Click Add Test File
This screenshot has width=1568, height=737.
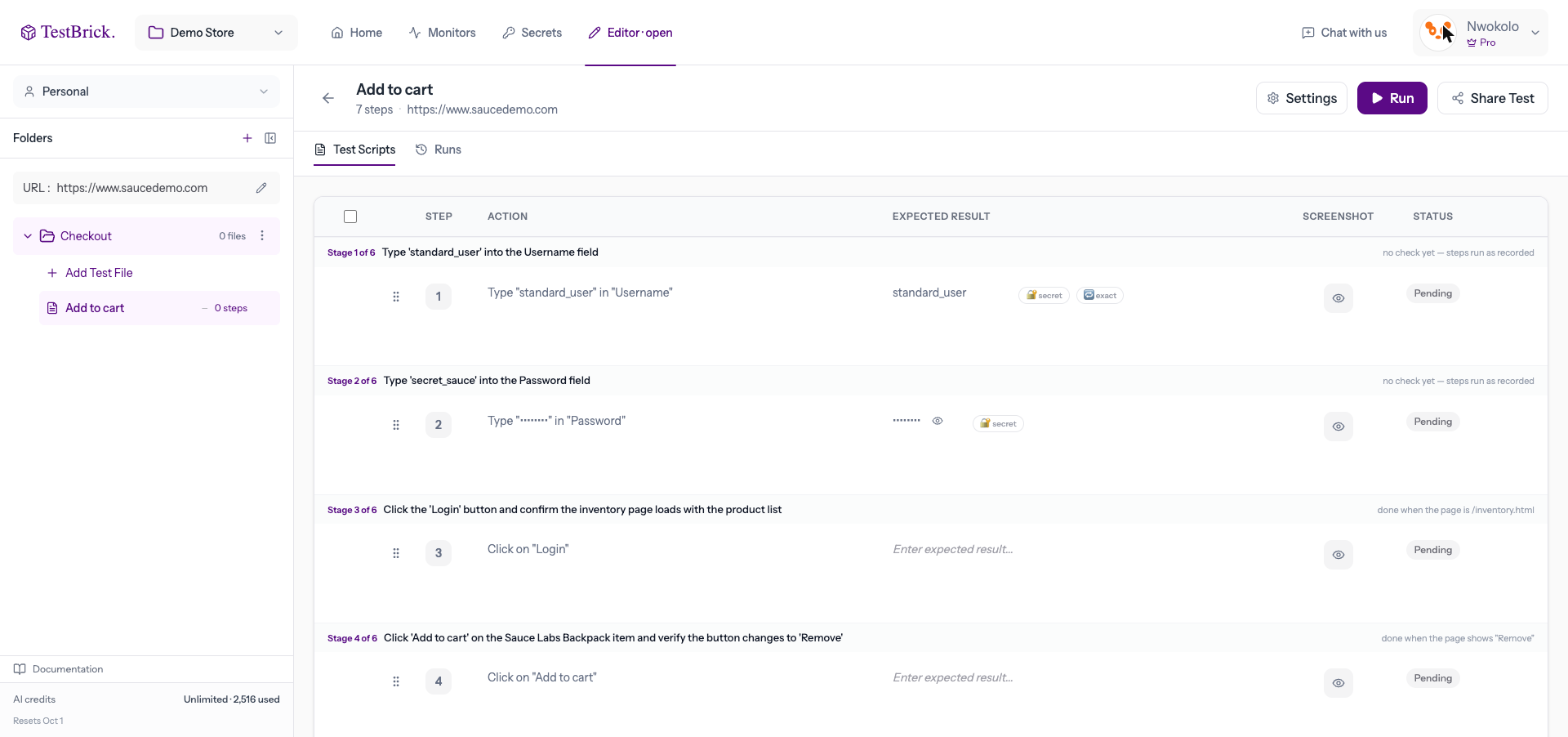coord(89,272)
